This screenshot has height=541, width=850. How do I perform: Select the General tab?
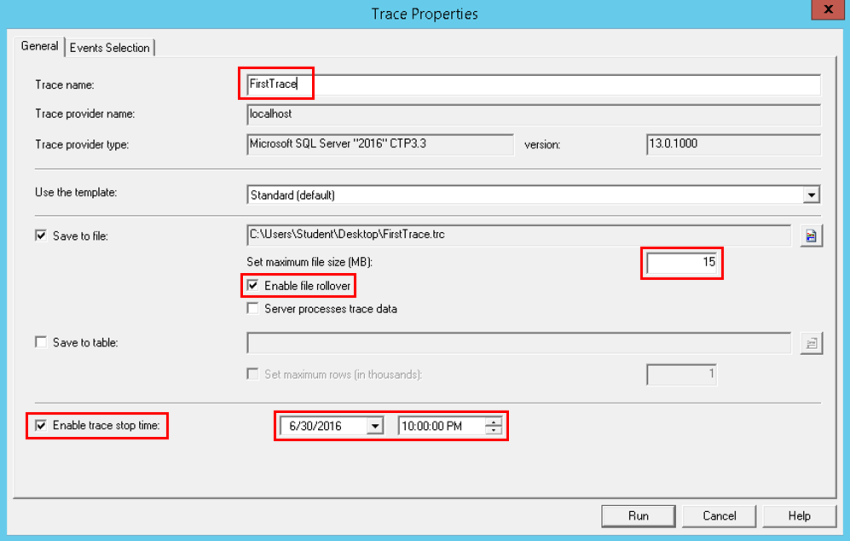[39, 46]
